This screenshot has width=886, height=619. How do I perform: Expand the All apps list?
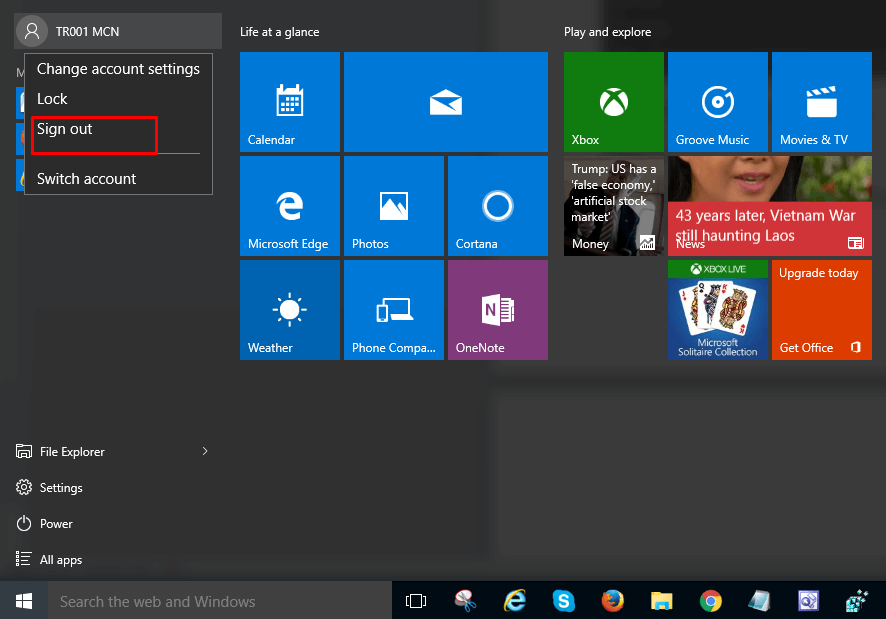tap(60, 560)
